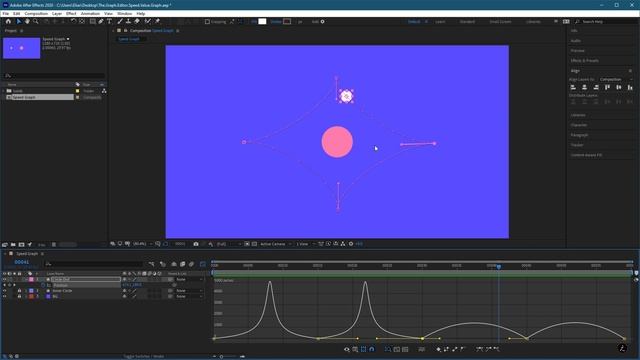Screen dimensions: 640x360
Task: Select the Type text tool
Action: 109,21
